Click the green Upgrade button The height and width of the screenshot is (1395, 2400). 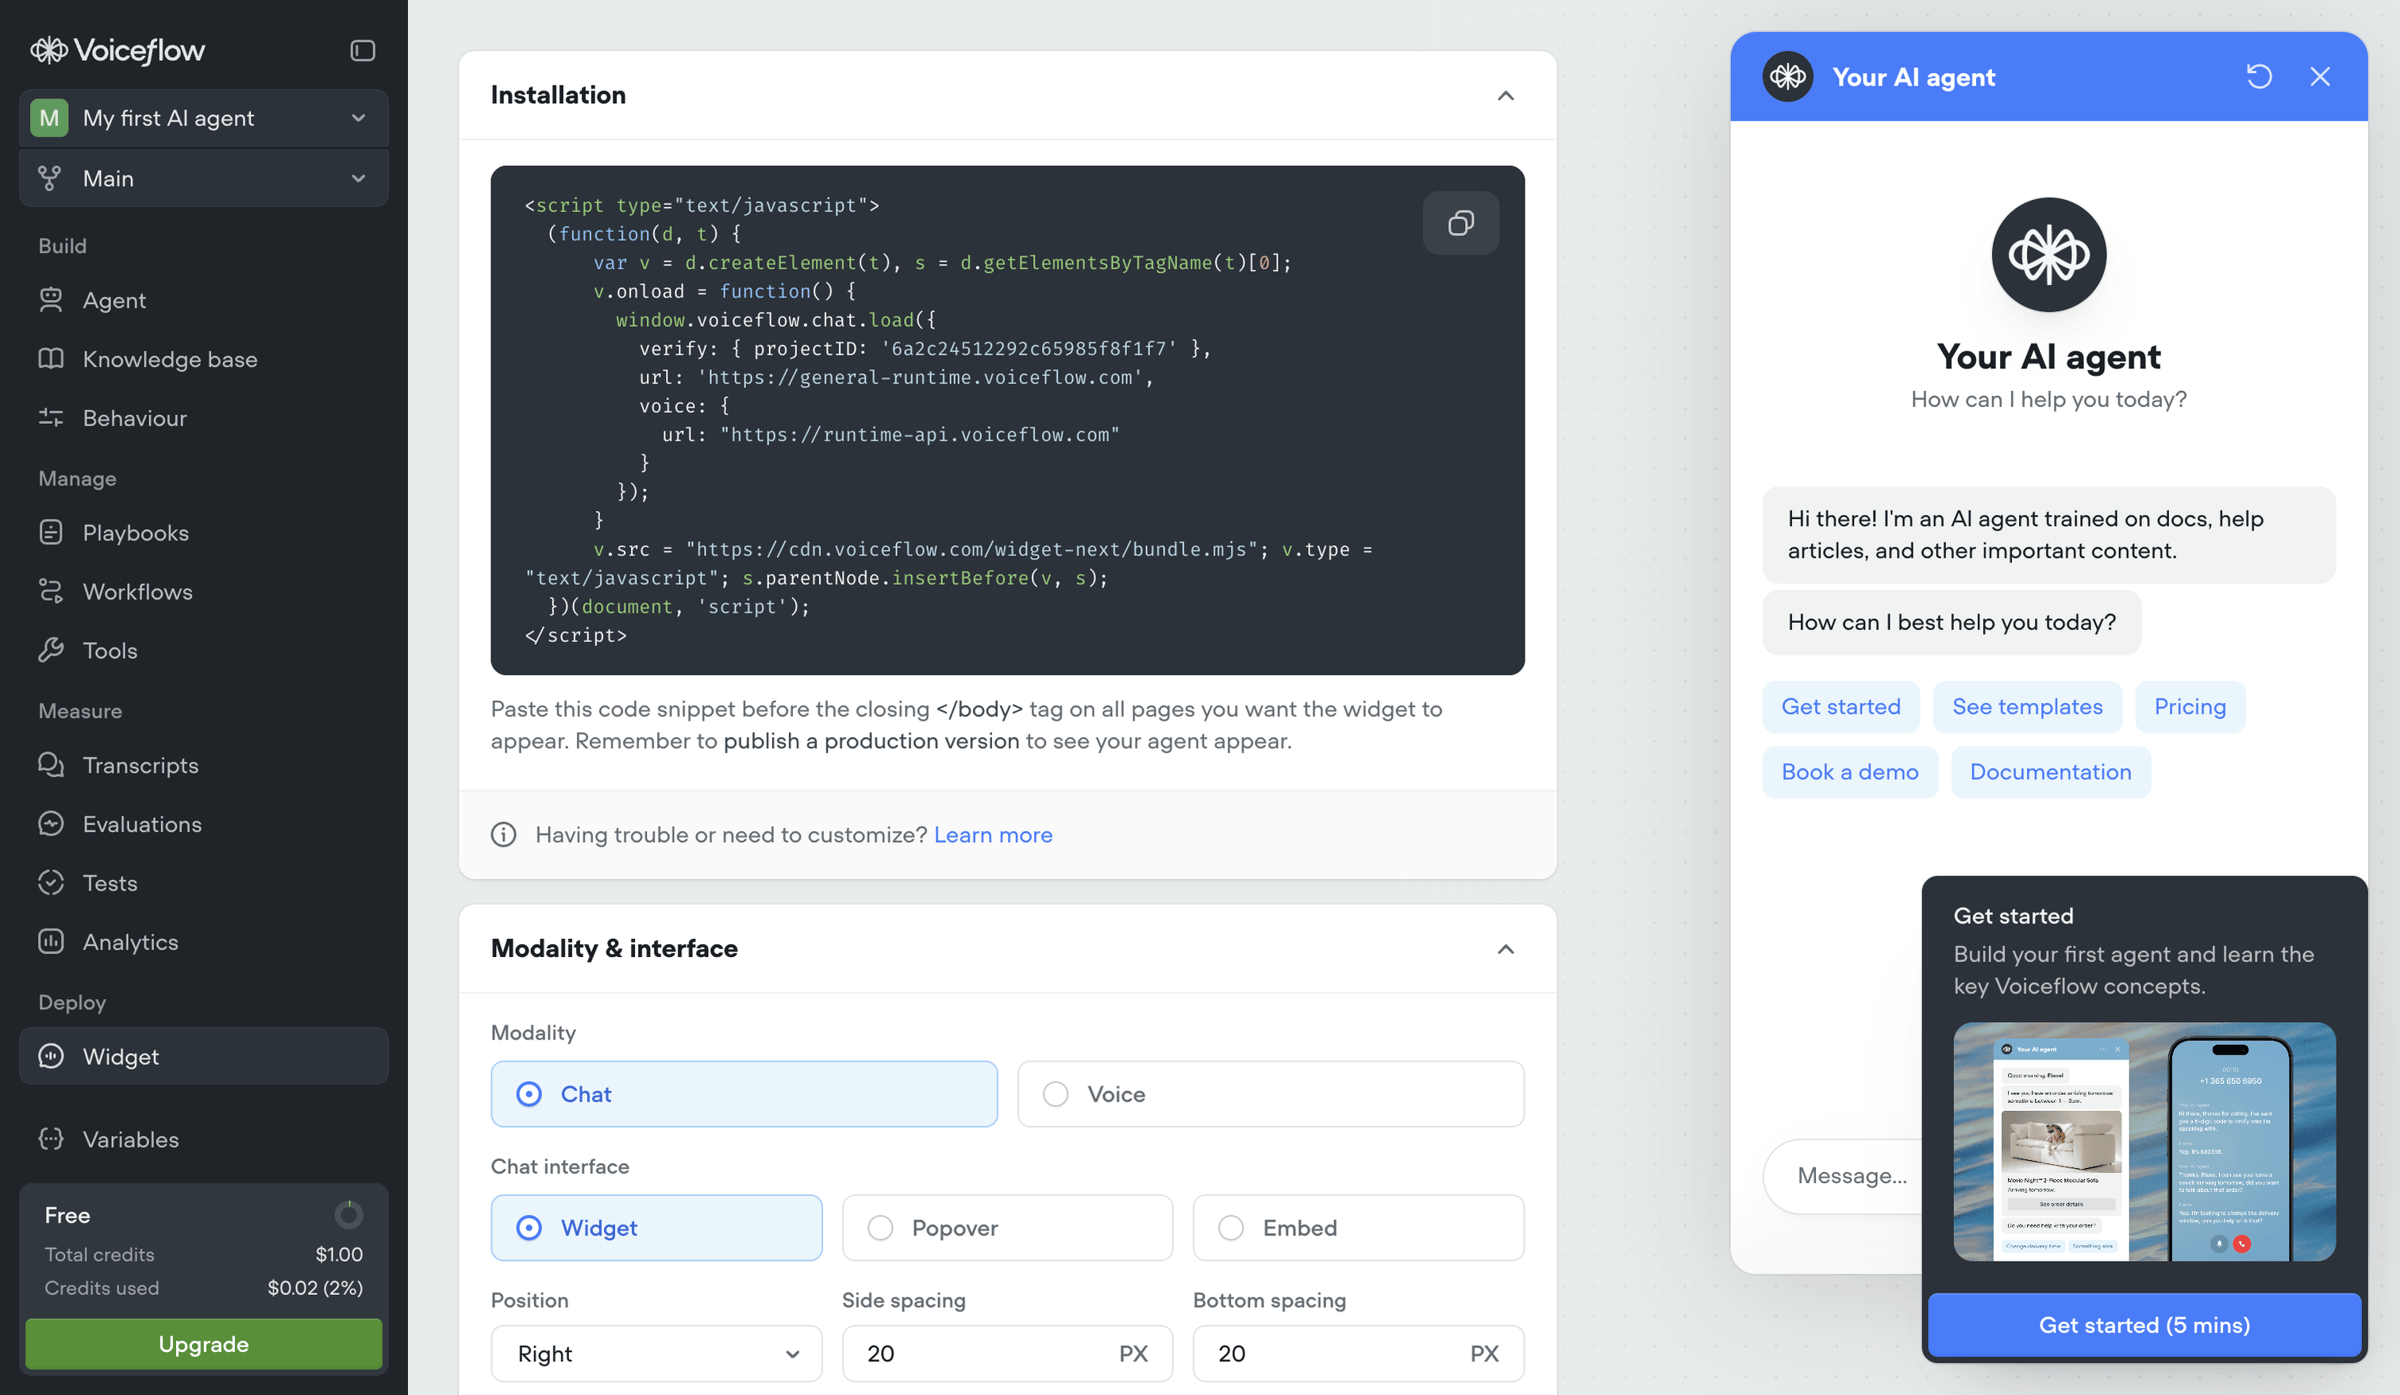[204, 1344]
